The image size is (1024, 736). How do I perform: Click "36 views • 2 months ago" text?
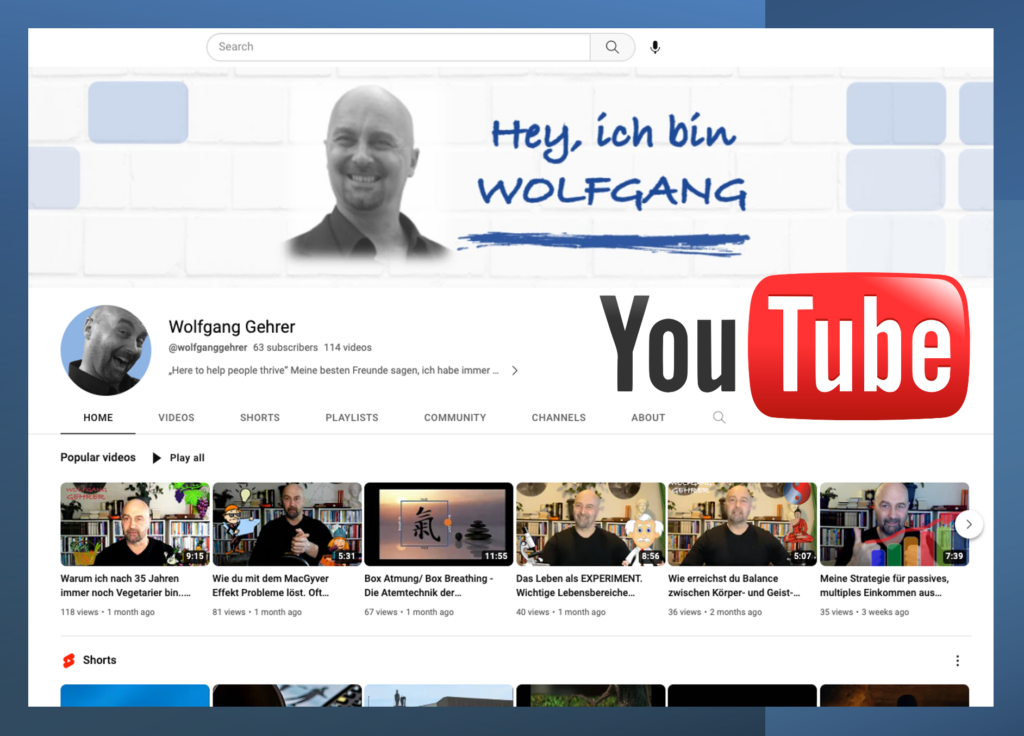coord(715,612)
